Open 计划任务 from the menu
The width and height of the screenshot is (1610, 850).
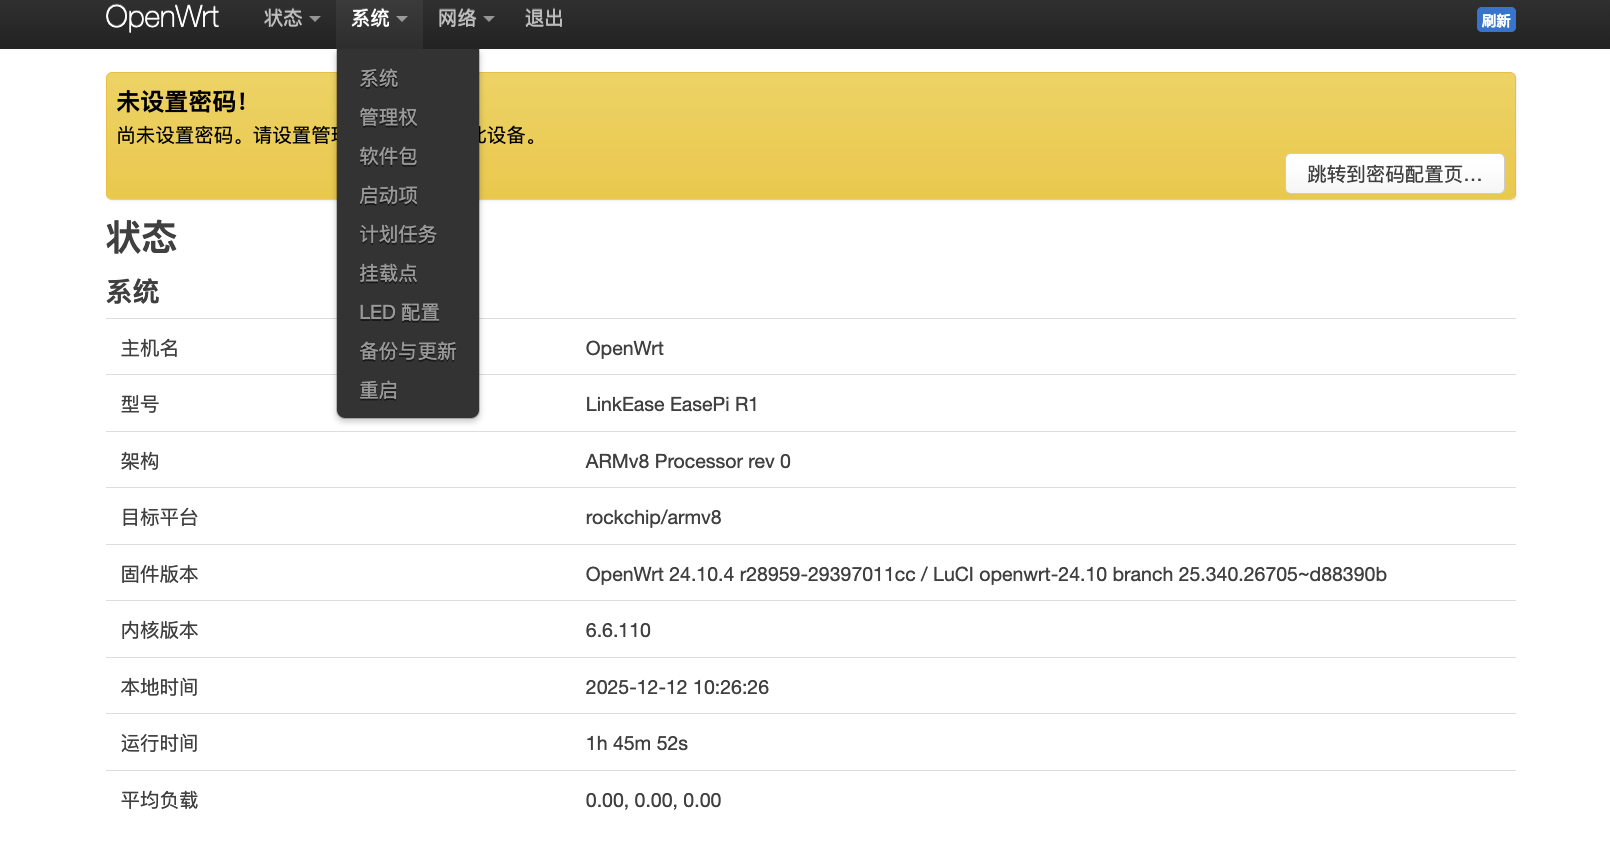click(398, 234)
